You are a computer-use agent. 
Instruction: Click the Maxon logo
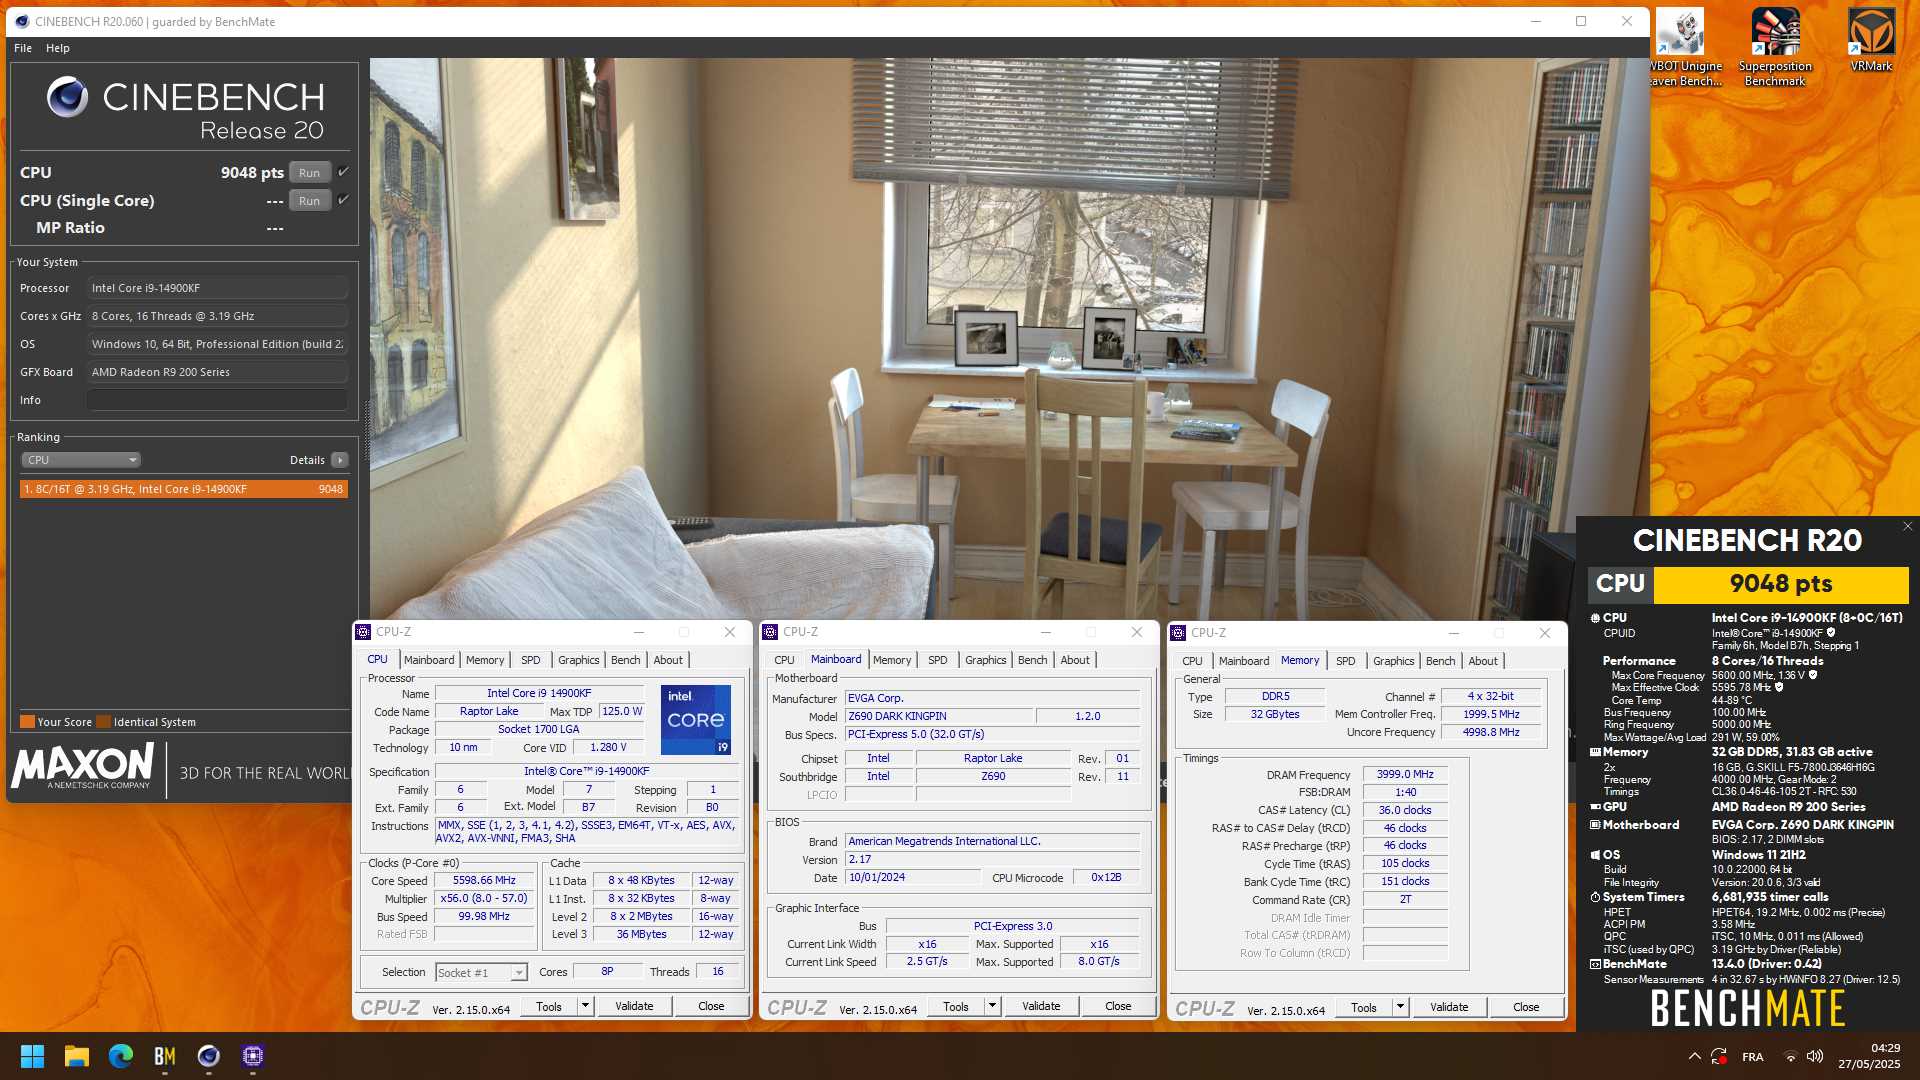click(x=83, y=766)
